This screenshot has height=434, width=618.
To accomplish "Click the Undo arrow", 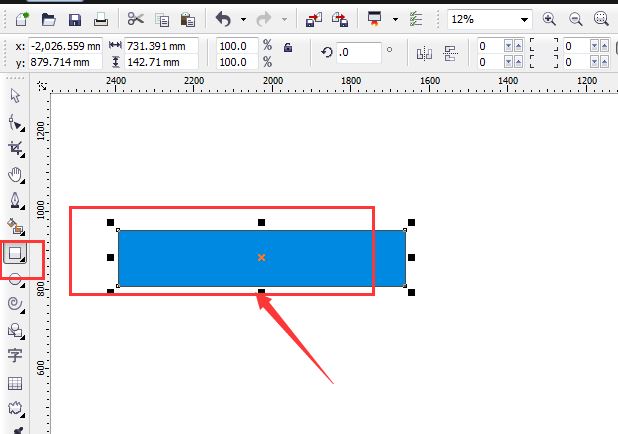I will (x=223, y=19).
